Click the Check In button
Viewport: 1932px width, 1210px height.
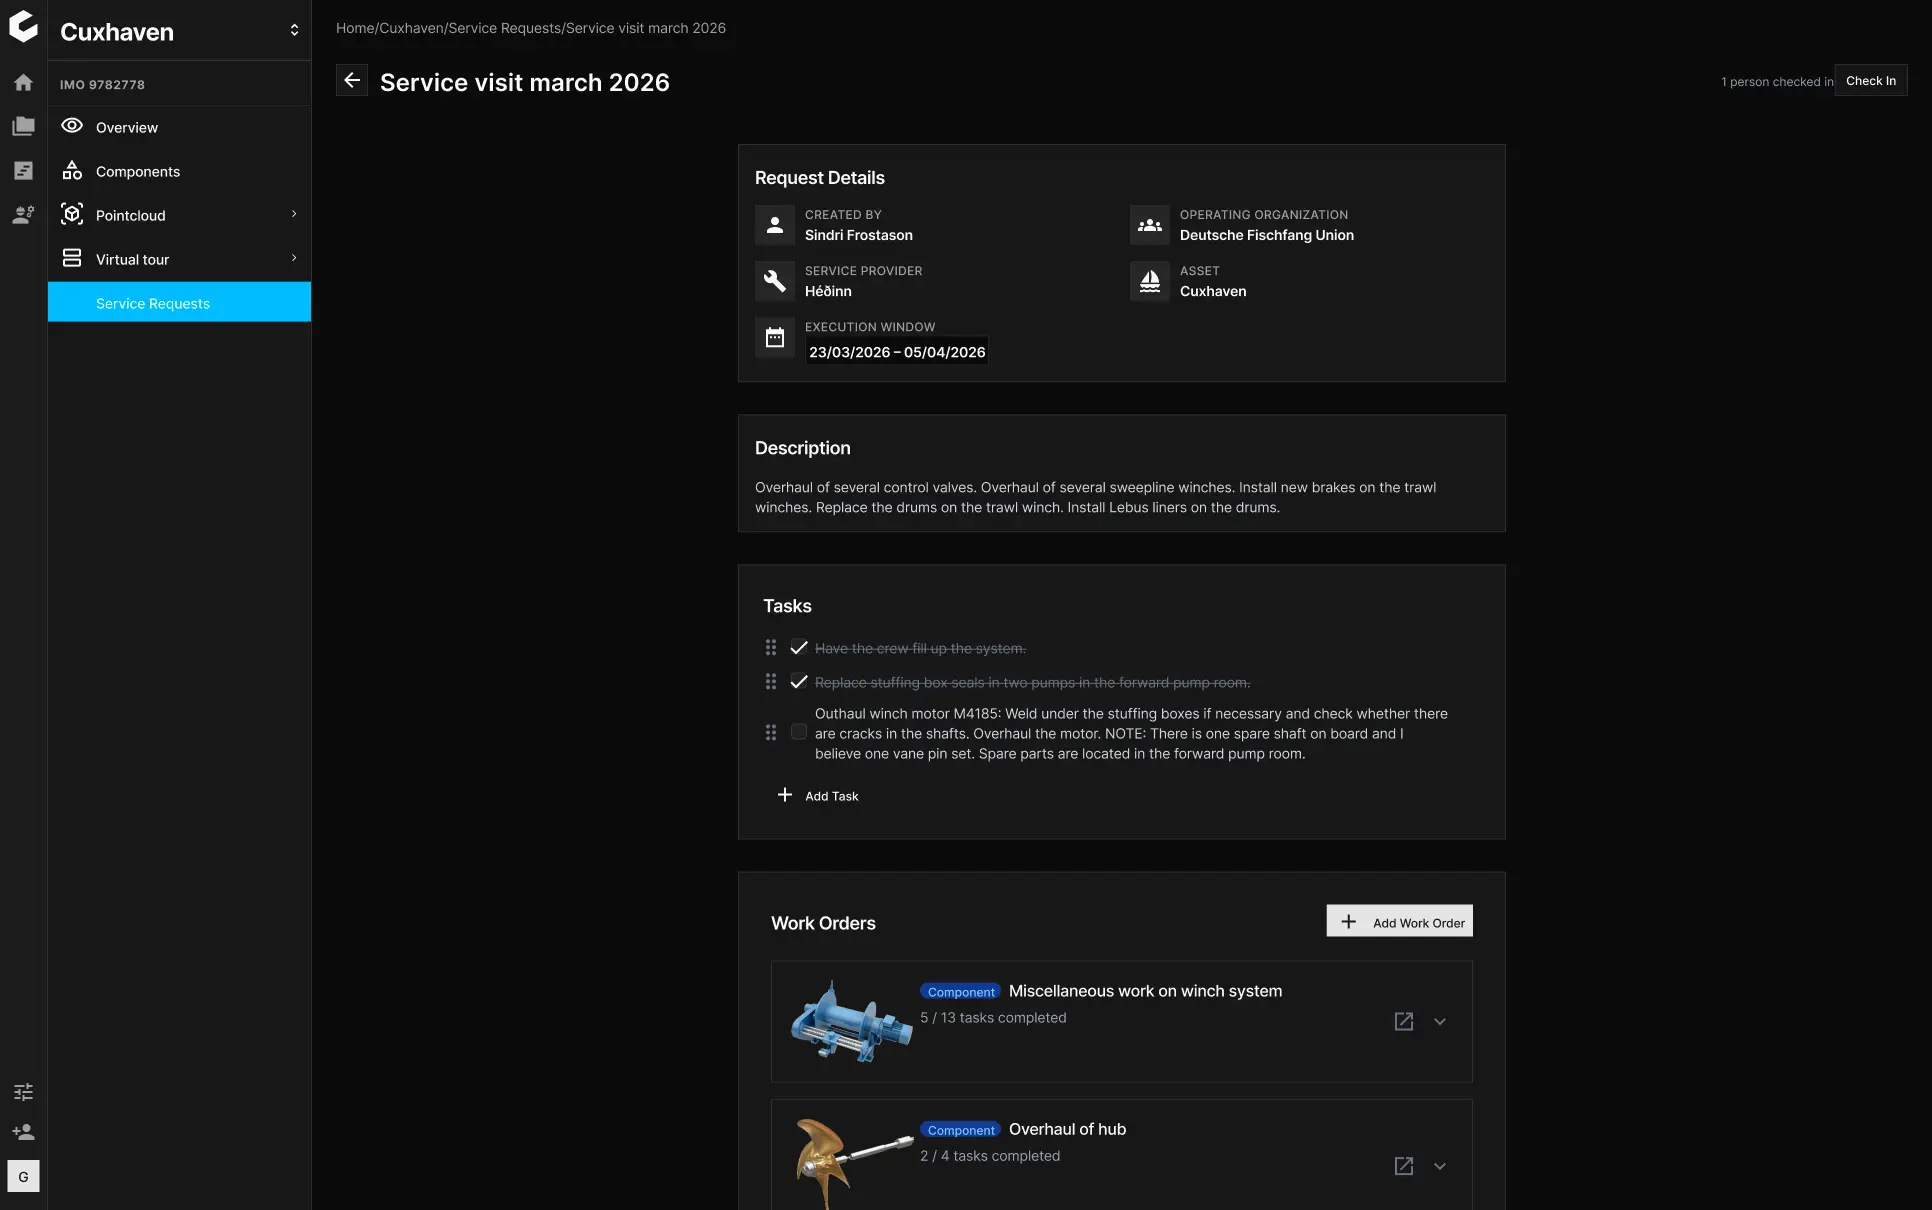[1870, 80]
